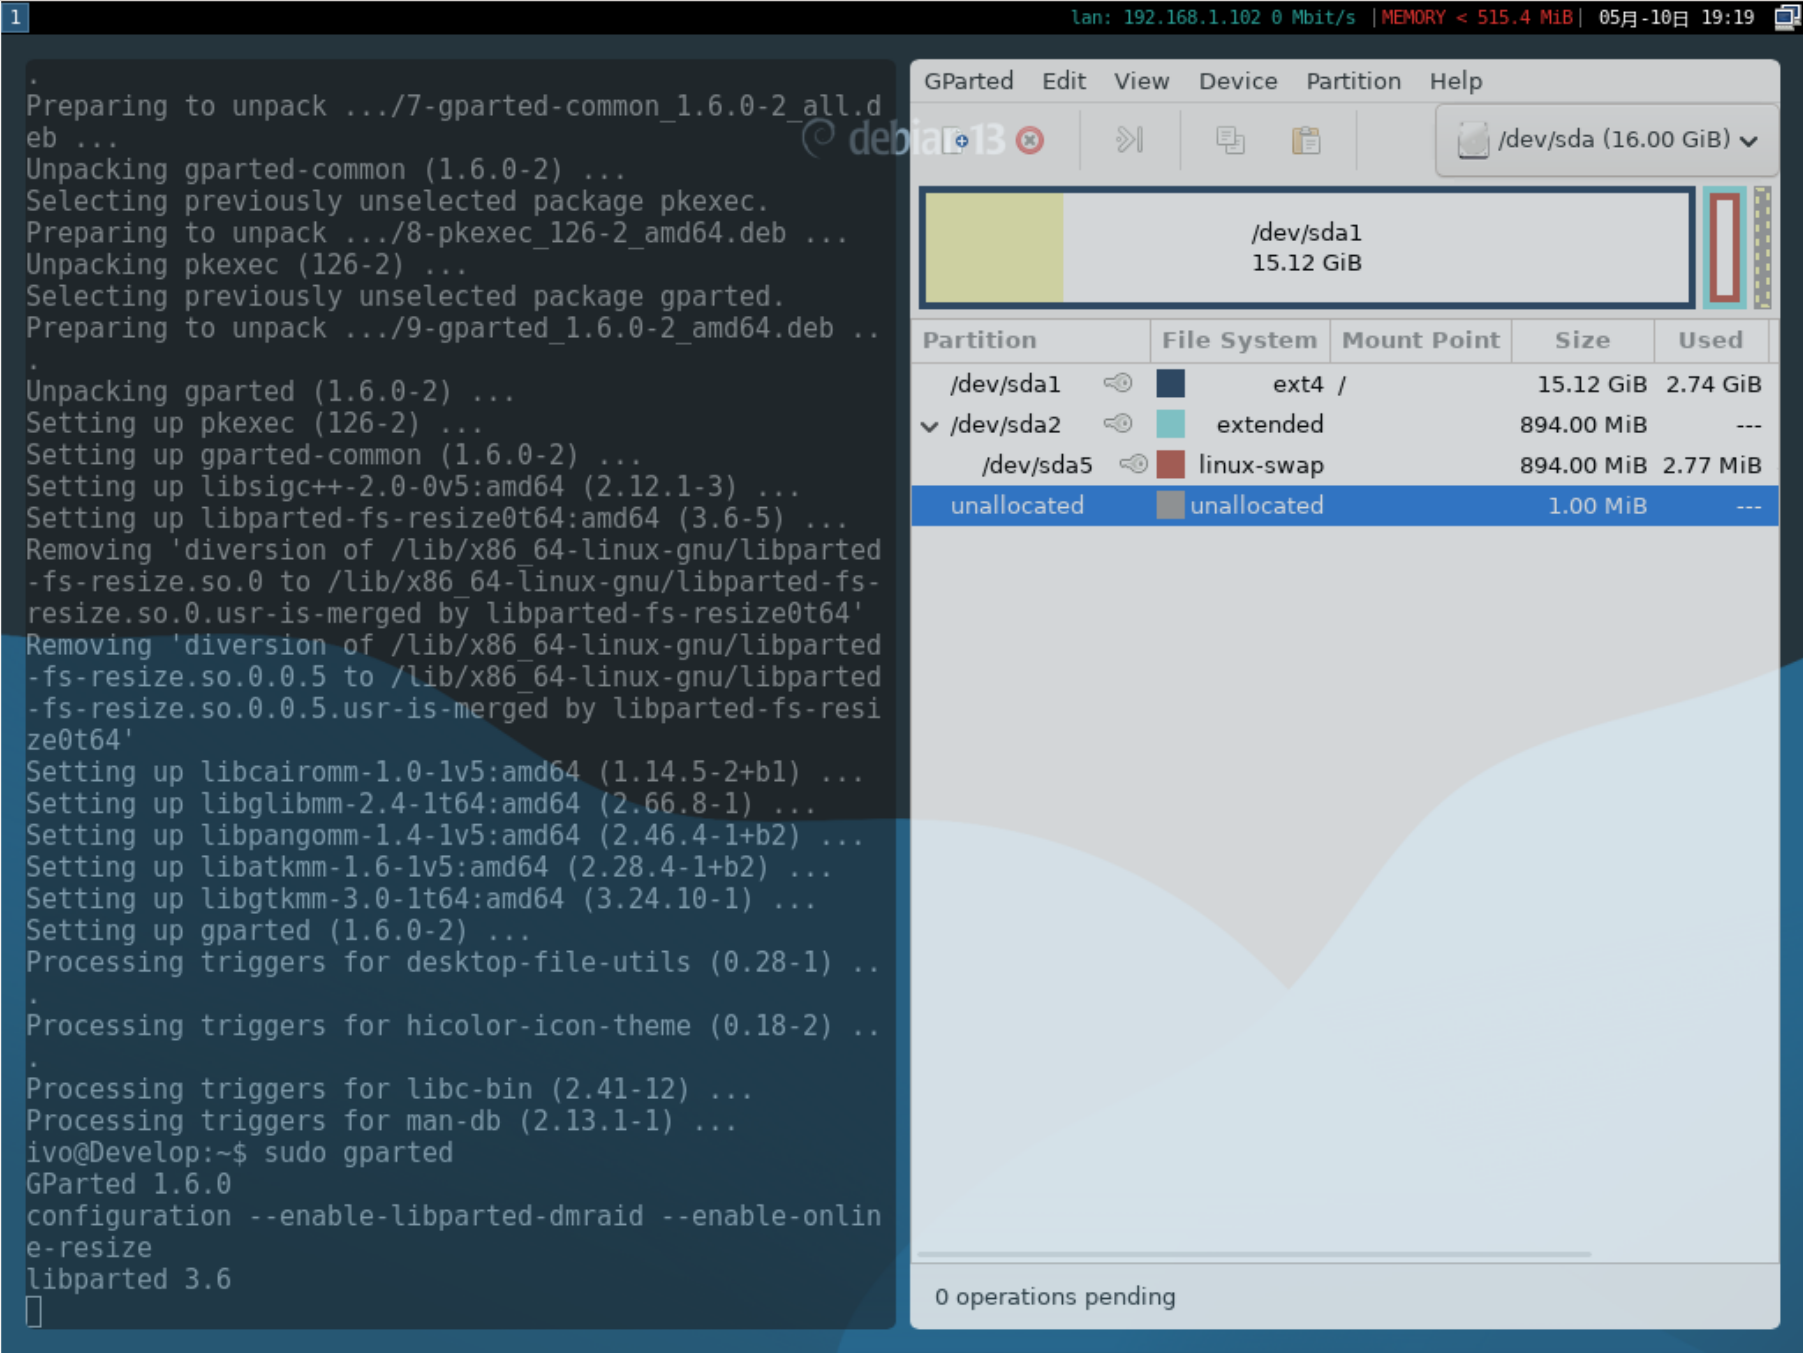This screenshot has height=1353, width=1803.
Task: Click the terminal cursor at the bottom
Action: coord(34,1311)
